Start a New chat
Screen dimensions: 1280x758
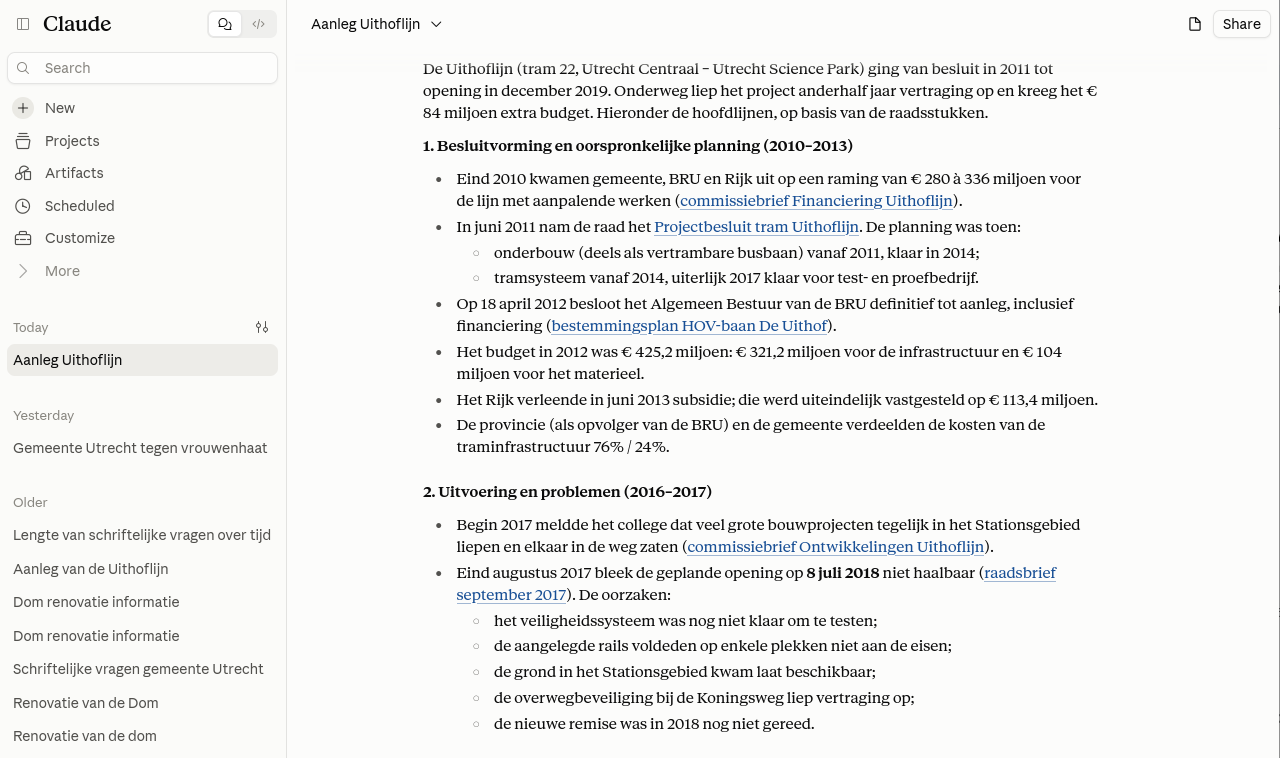[142, 108]
